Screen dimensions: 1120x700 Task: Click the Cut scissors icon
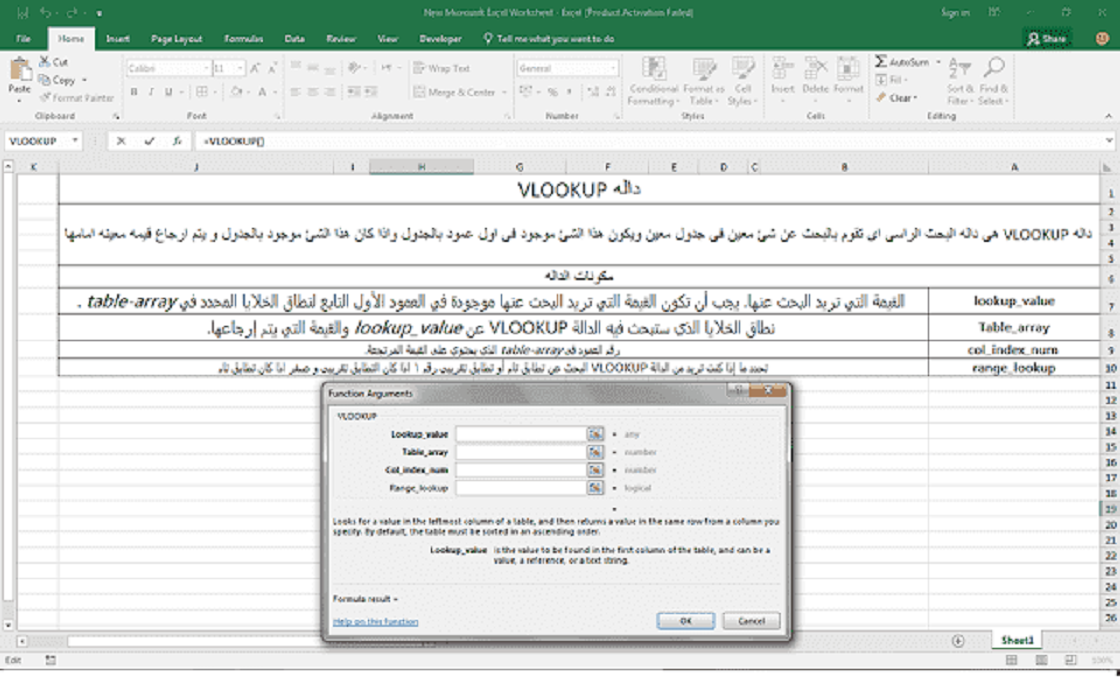(44, 62)
